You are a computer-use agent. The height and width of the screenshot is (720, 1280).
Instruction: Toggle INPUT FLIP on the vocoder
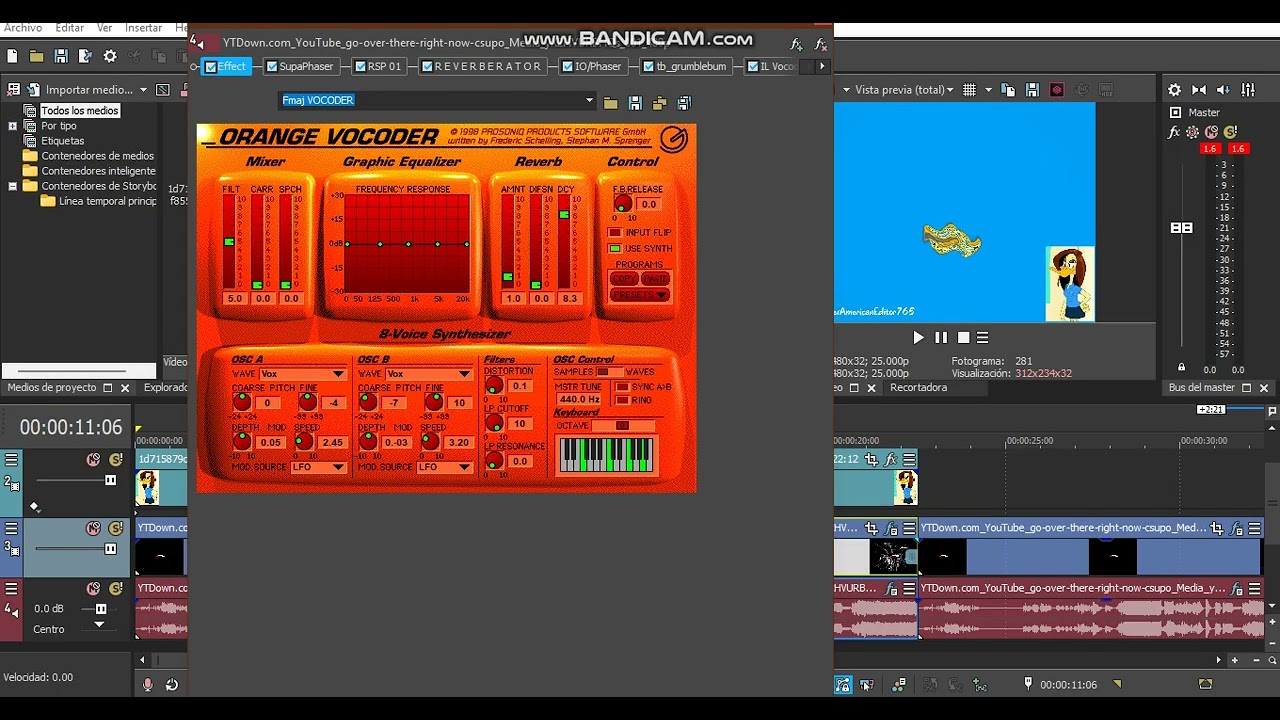coord(616,233)
